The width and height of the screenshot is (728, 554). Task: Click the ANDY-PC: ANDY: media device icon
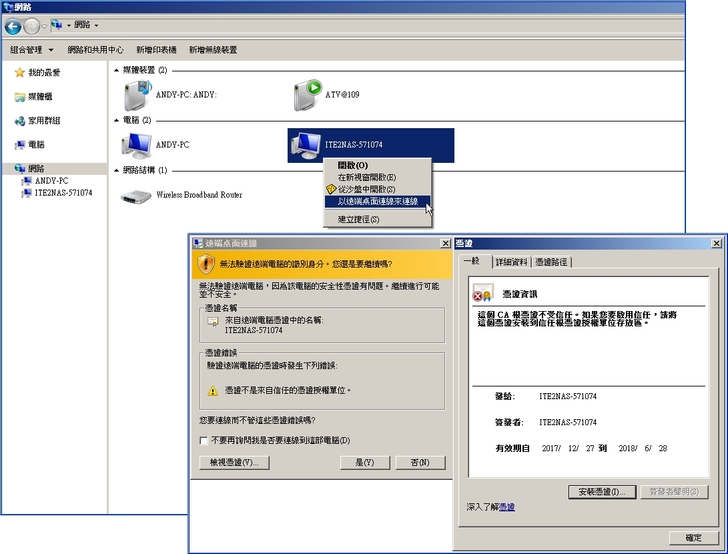pos(136,95)
